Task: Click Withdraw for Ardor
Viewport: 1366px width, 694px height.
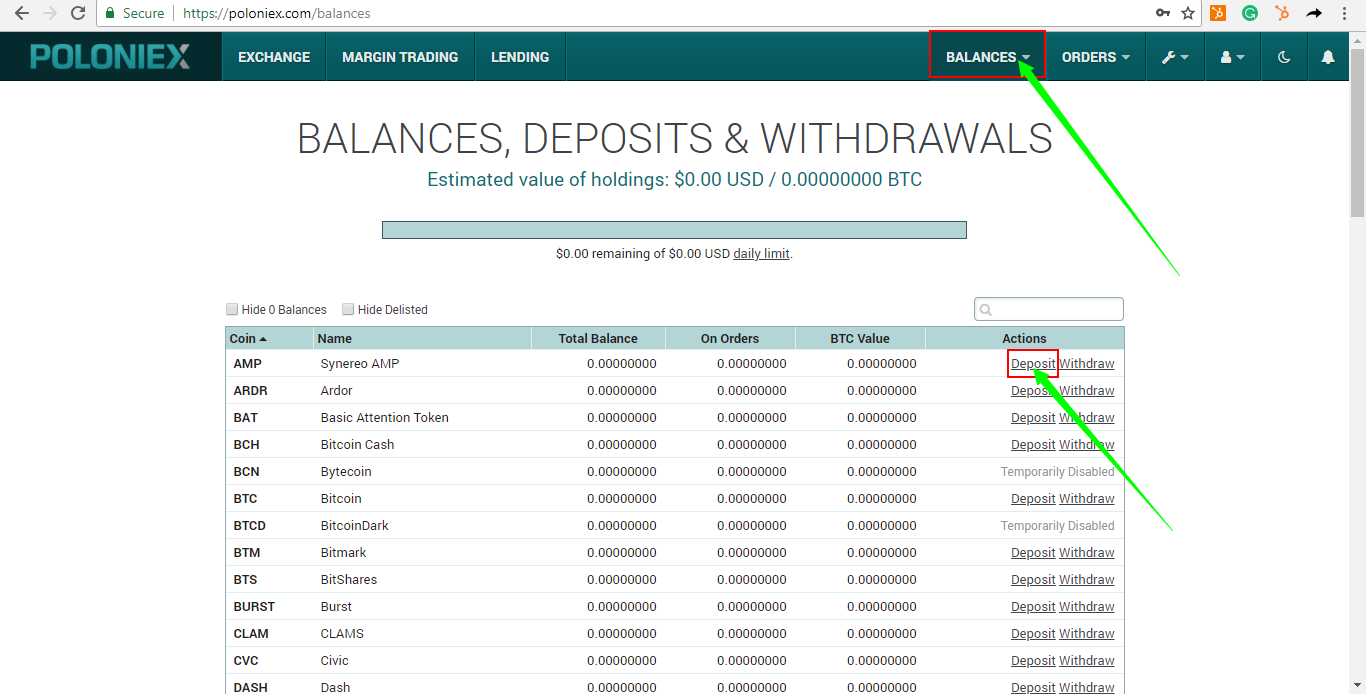Action: pyautogui.click(x=1087, y=391)
